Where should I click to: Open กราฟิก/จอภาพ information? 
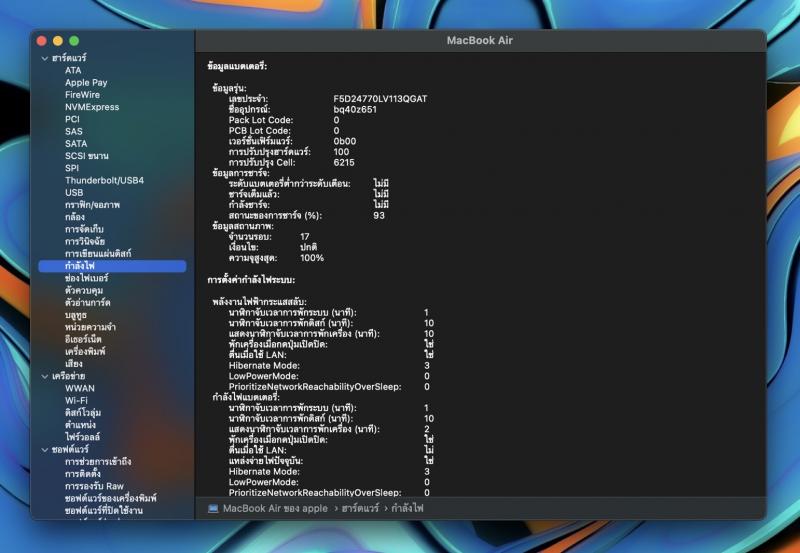[x=92, y=205]
